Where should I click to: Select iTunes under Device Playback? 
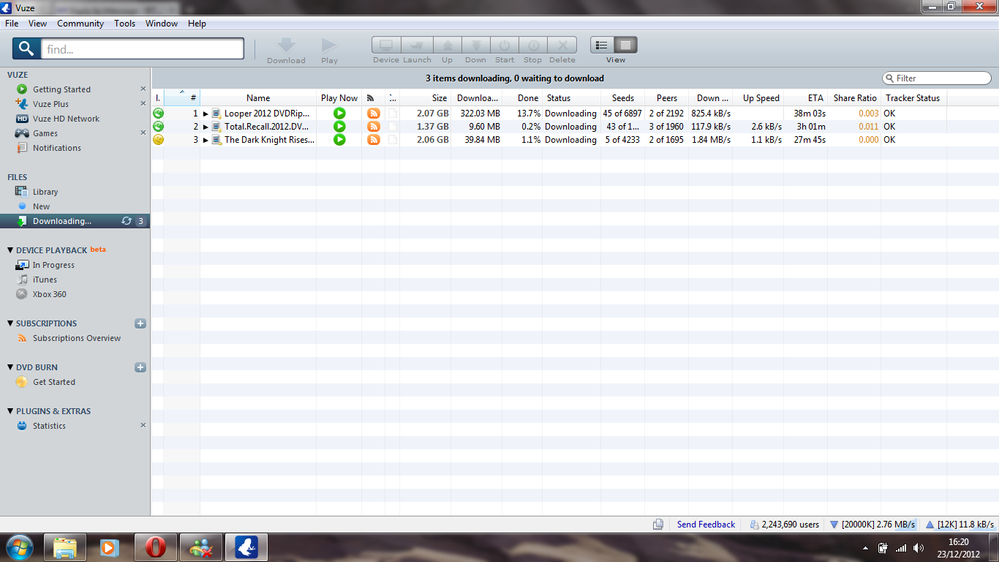click(45, 280)
